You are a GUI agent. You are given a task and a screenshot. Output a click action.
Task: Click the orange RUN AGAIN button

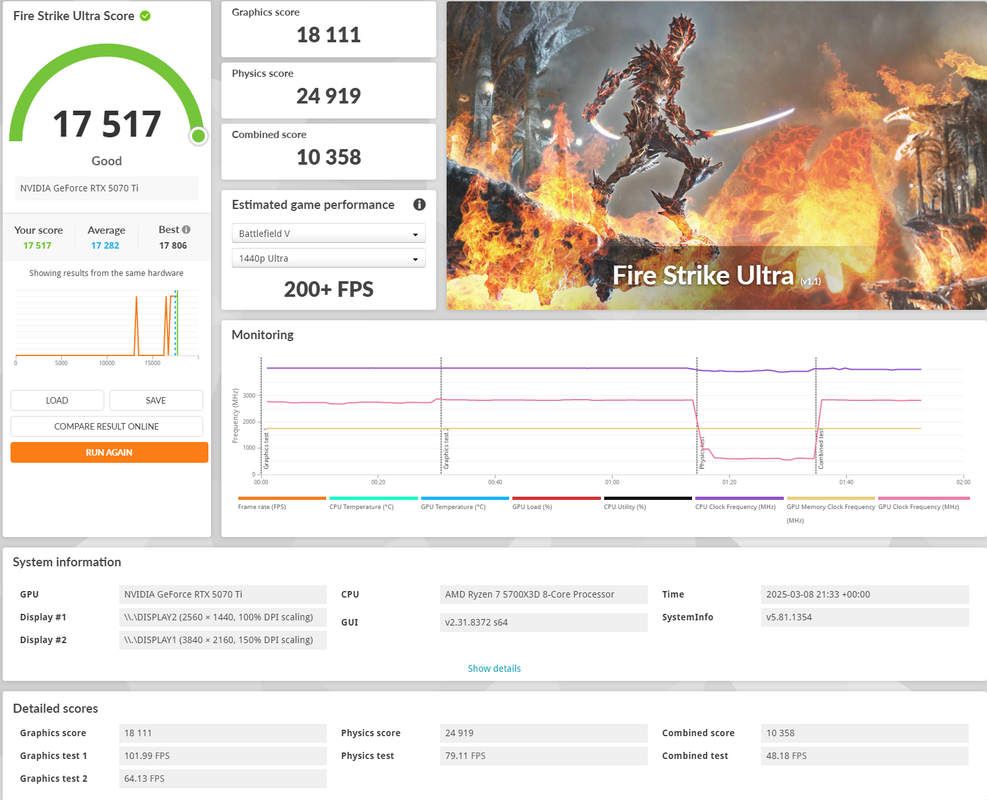pos(109,453)
